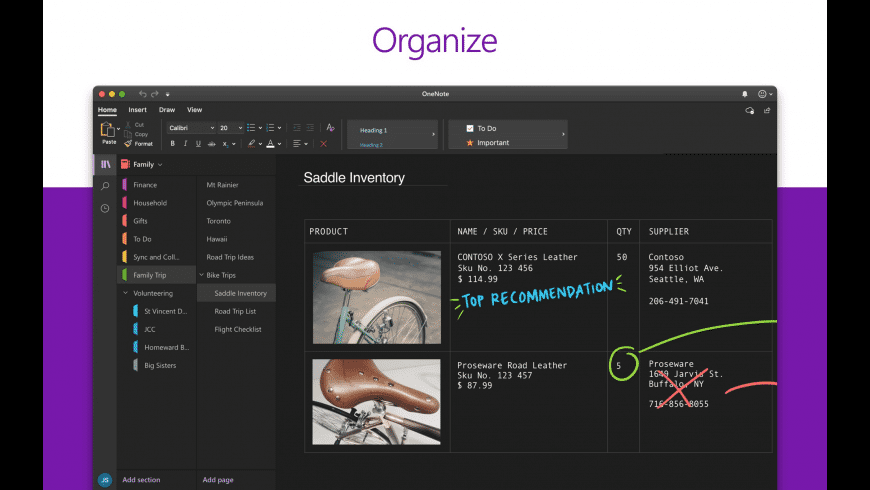
Task: Select the Family Trip section
Action: click(157, 275)
